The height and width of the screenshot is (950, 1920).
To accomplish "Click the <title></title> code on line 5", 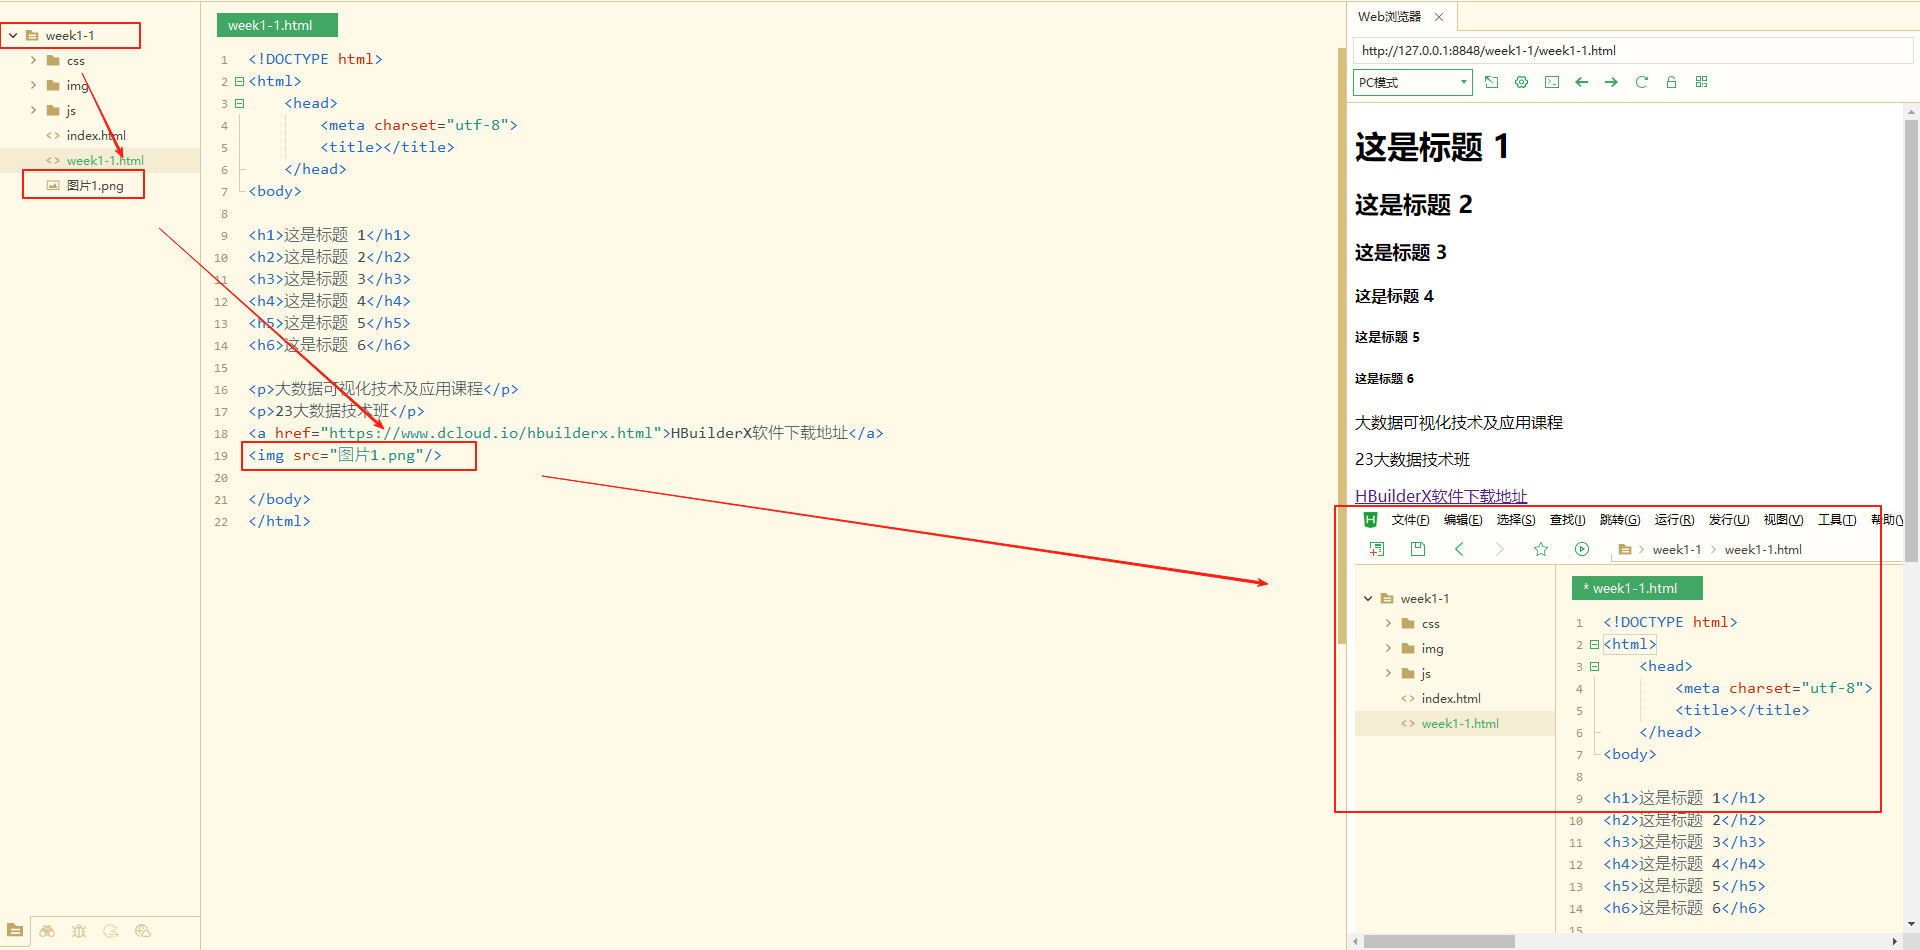I will 387,148.
